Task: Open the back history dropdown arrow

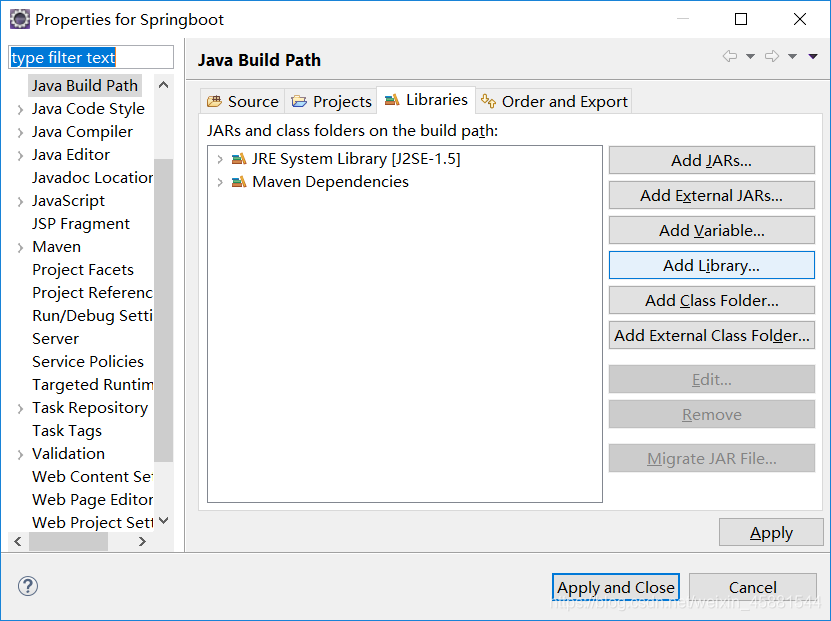Action: [750, 56]
